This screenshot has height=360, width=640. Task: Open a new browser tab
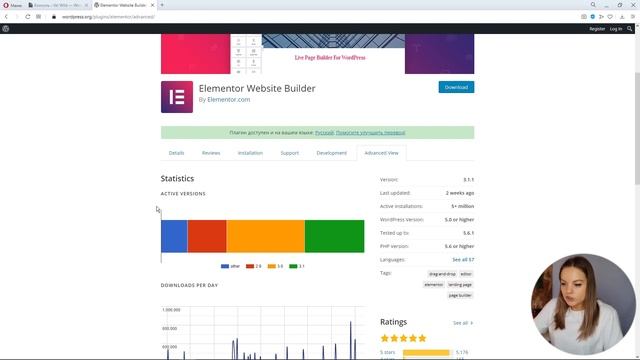point(162,5)
